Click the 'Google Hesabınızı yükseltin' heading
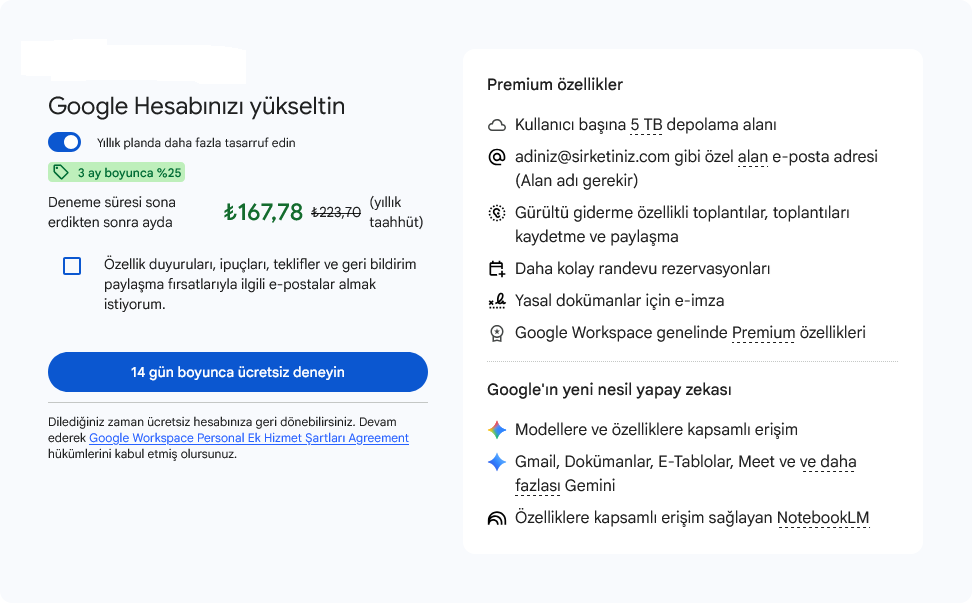Screen dimensions: 972x603 coord(197,106)
